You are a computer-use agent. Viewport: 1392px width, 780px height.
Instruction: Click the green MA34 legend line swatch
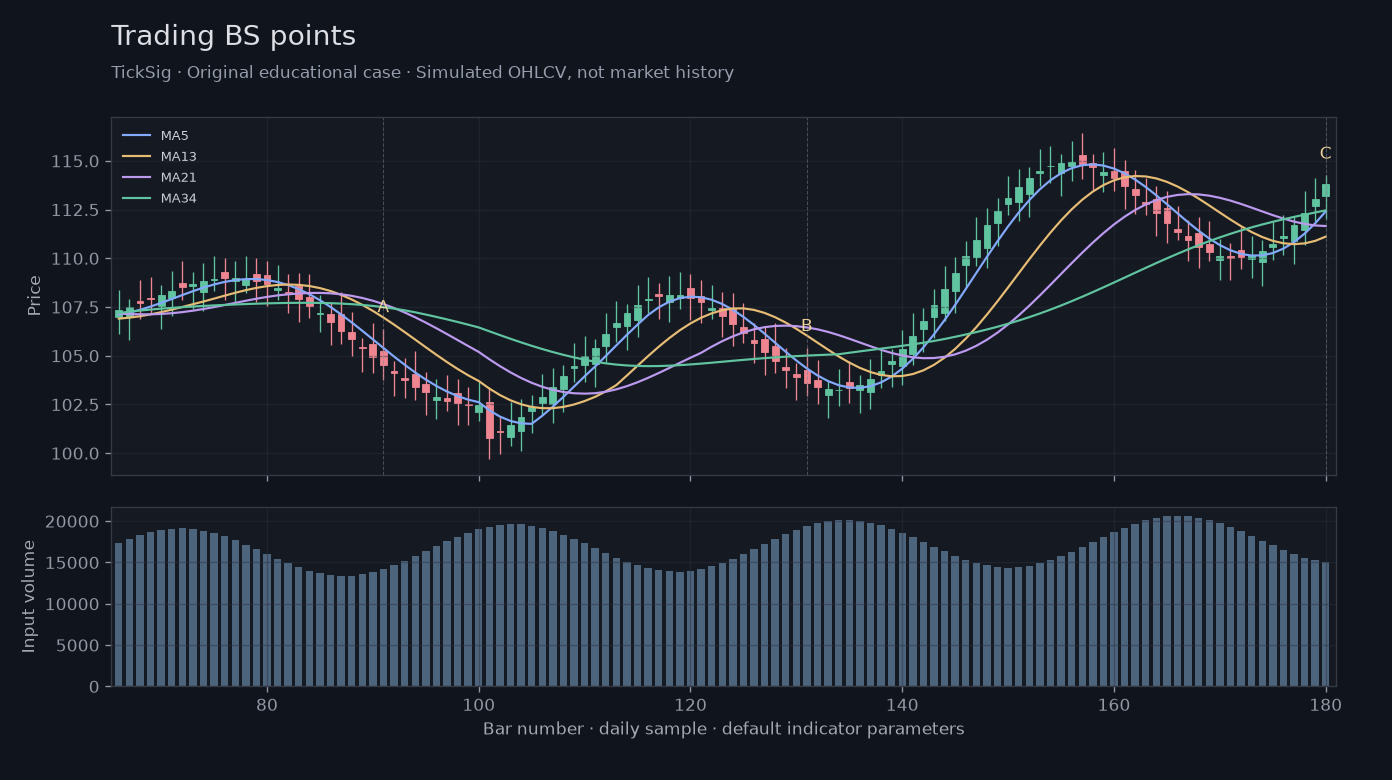coord(136,199)
